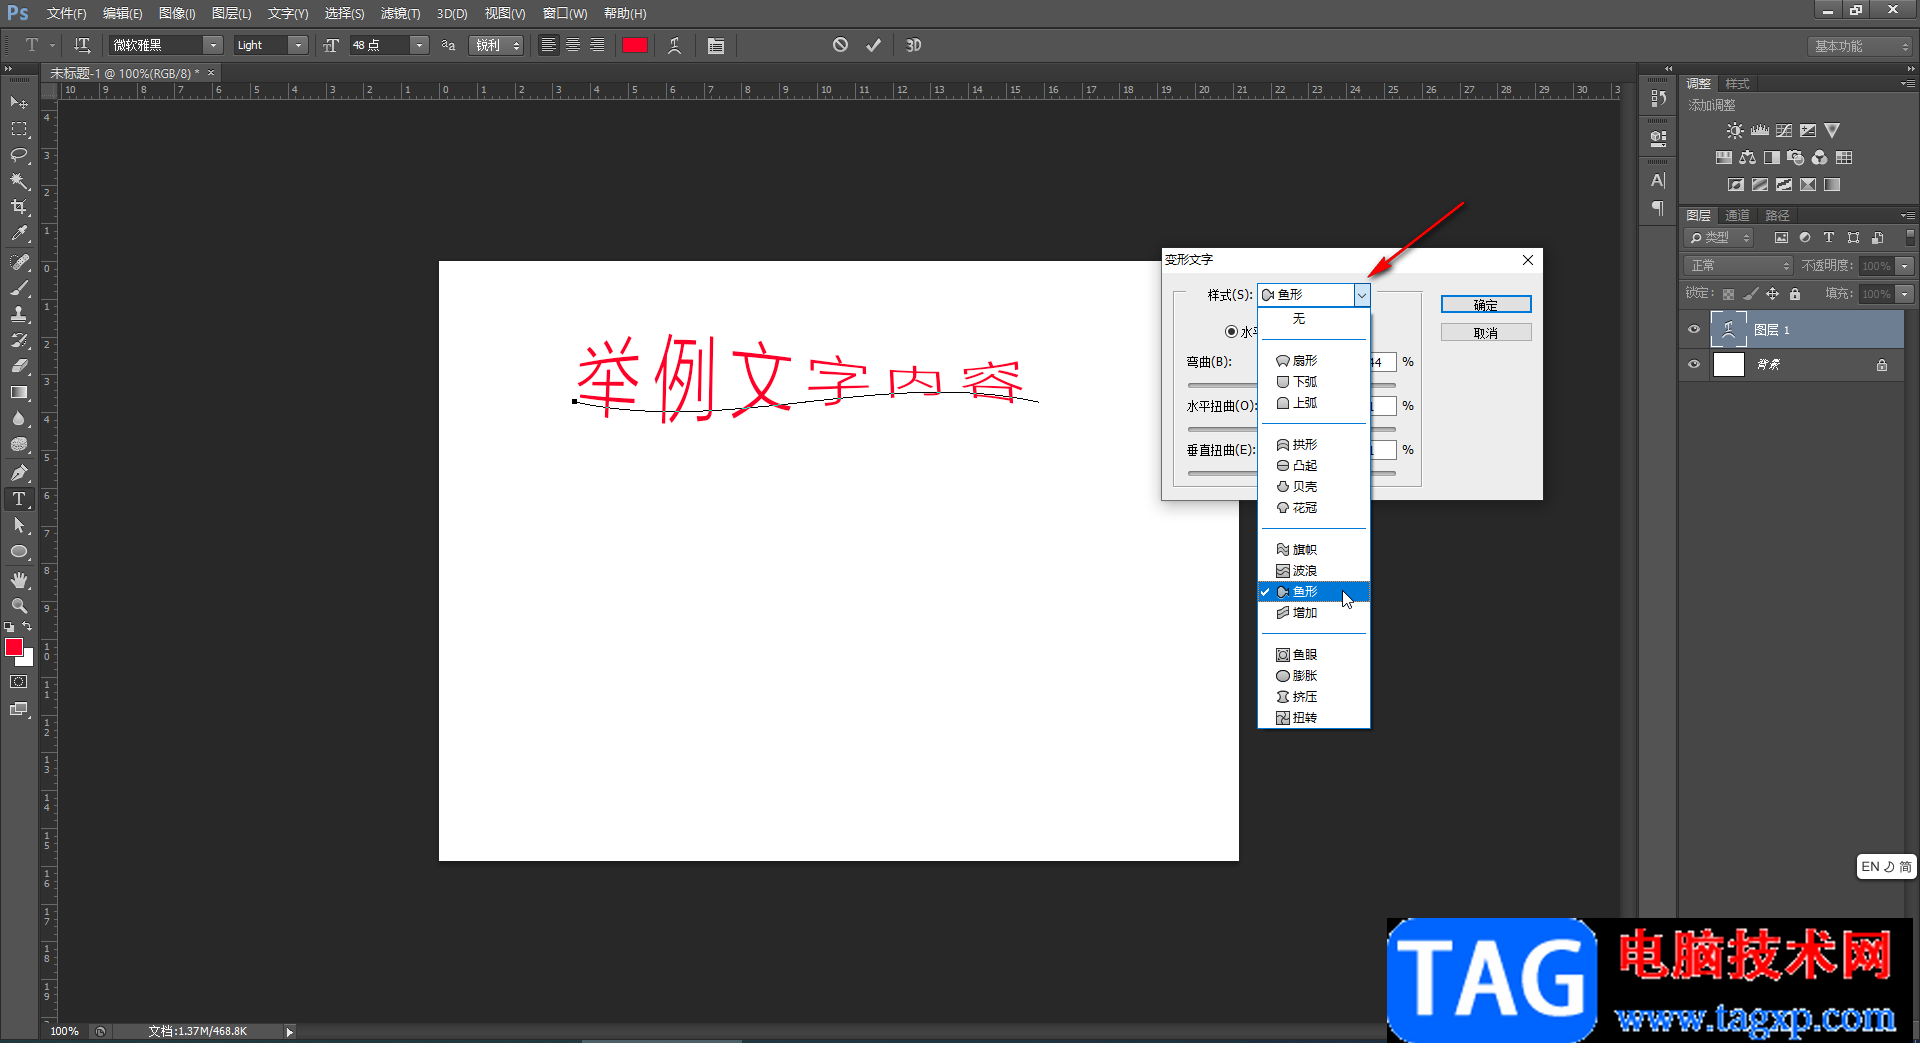Open the History panel icon
The image size is (1920, 1043).
tap(1658, 99)
